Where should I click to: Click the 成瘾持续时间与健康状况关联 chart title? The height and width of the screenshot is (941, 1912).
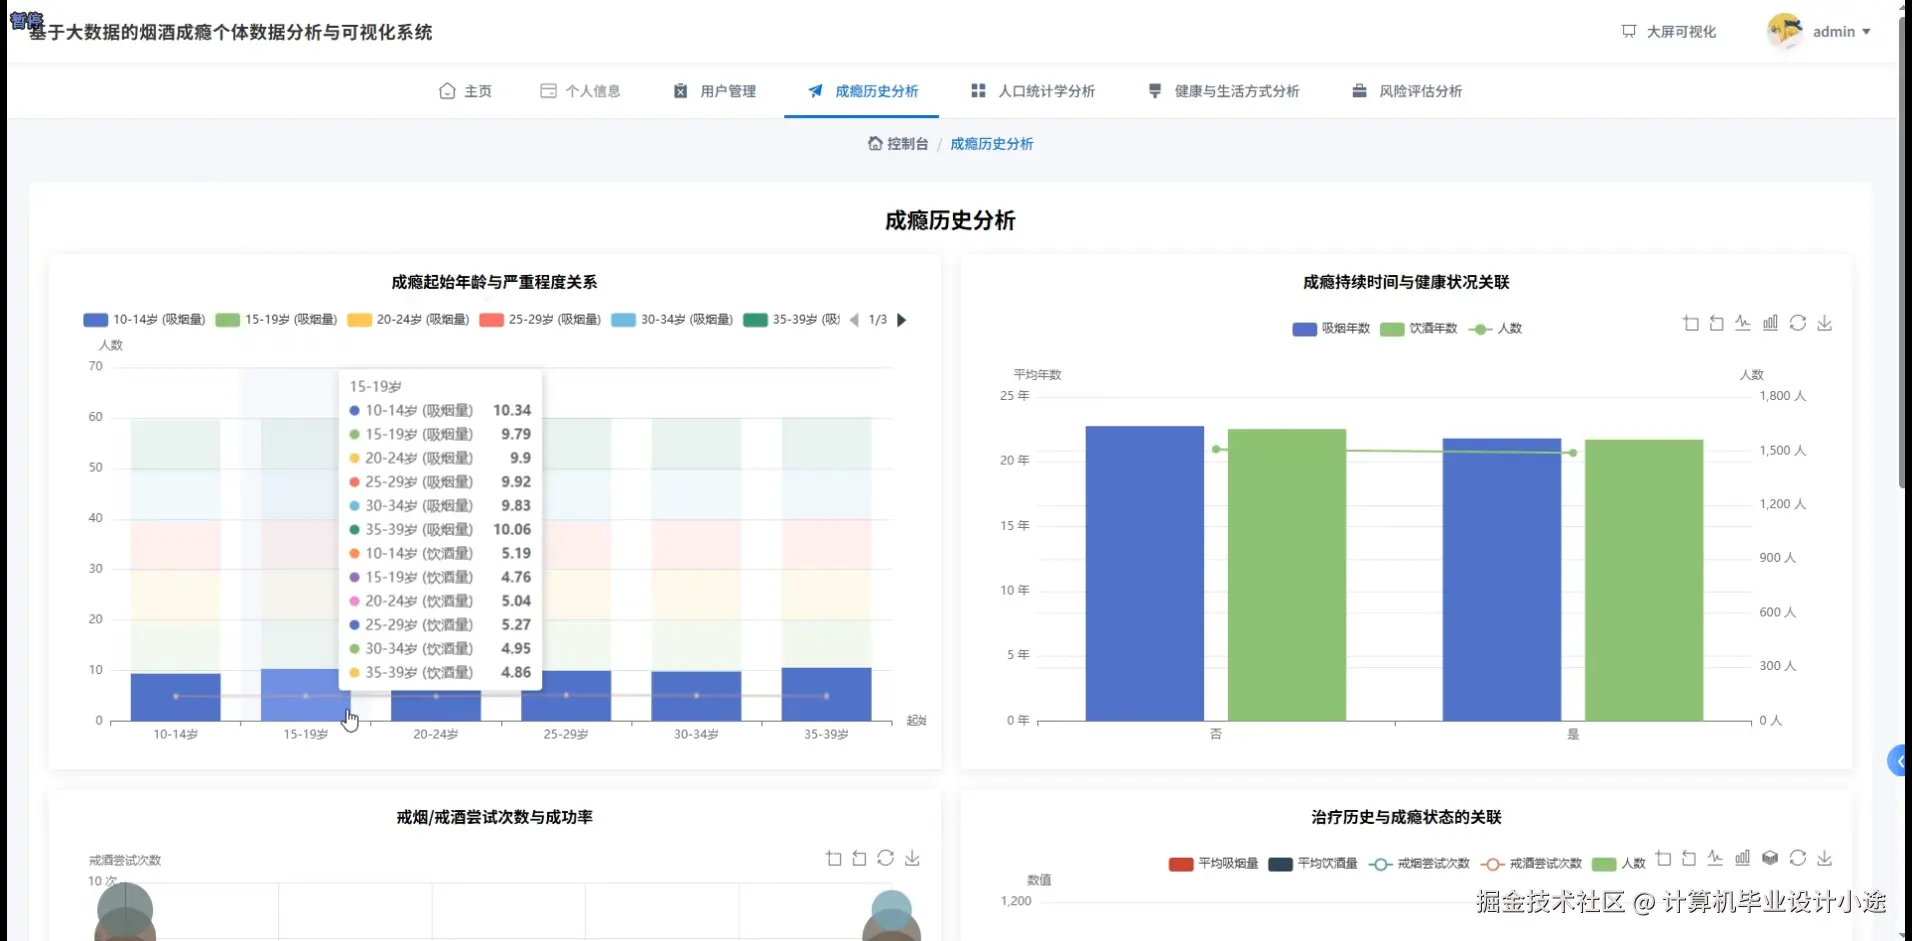(1406, 283)
